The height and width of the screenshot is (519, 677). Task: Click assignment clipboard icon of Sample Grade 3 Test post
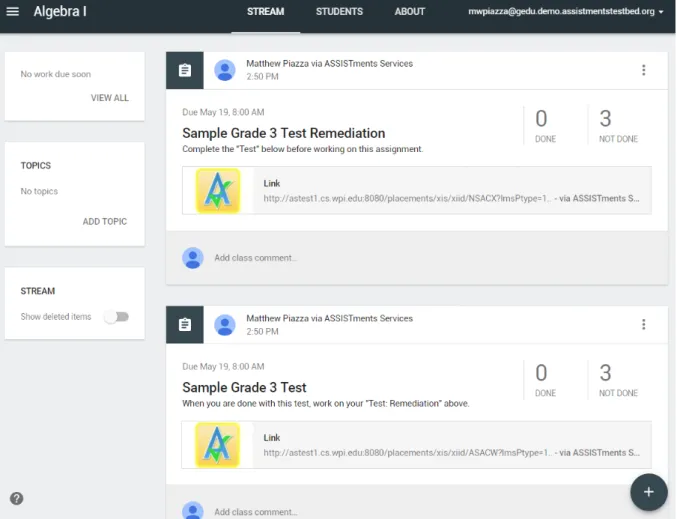185,325
